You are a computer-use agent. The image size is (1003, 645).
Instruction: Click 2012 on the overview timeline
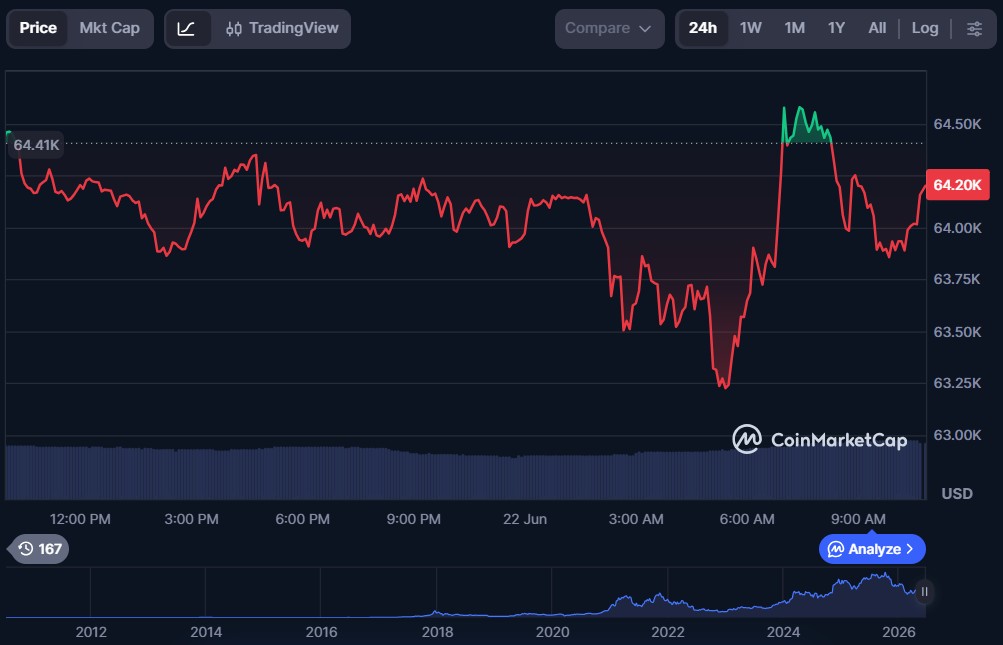coord(91,632)
